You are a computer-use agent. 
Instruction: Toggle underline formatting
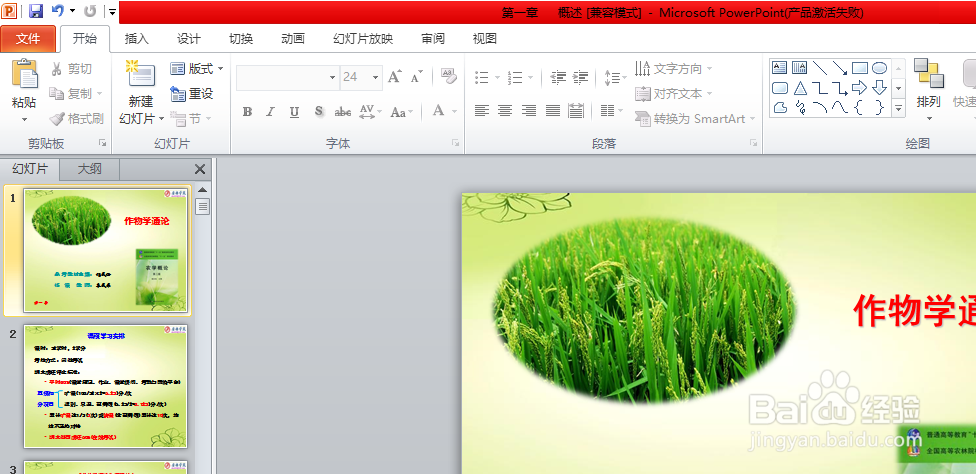[294, 112]
